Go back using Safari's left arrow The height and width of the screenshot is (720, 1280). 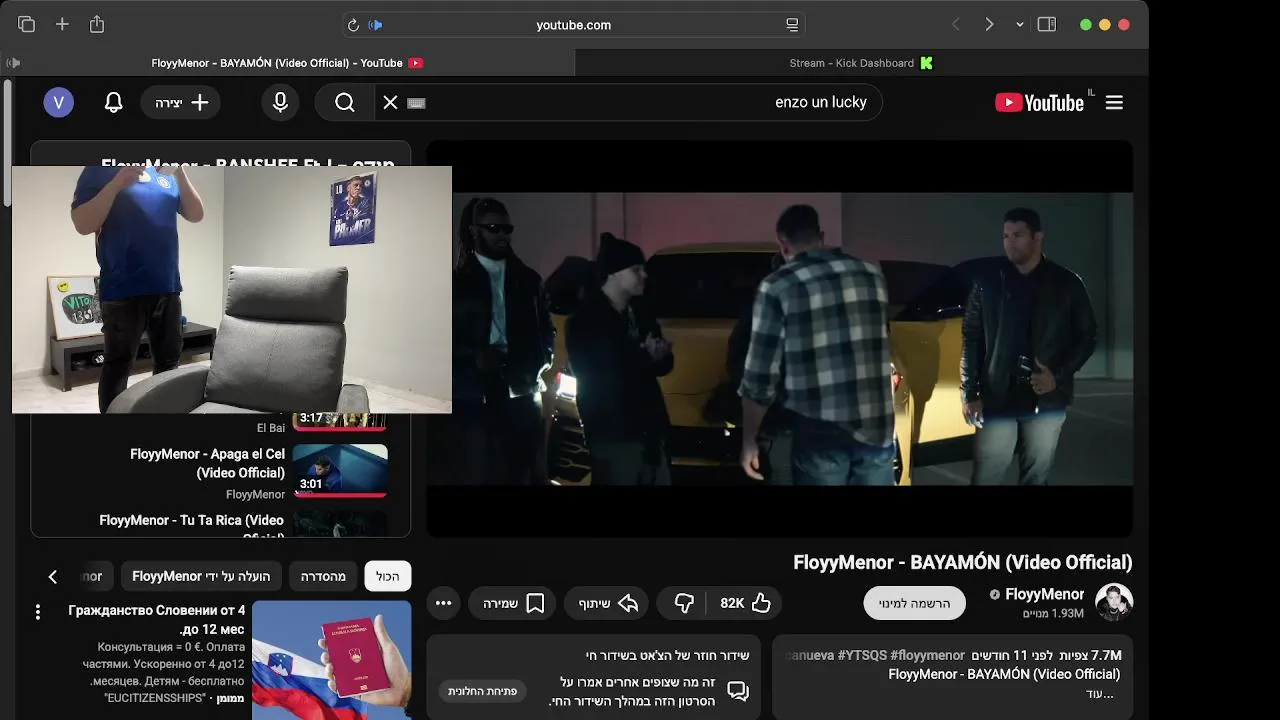955,25
